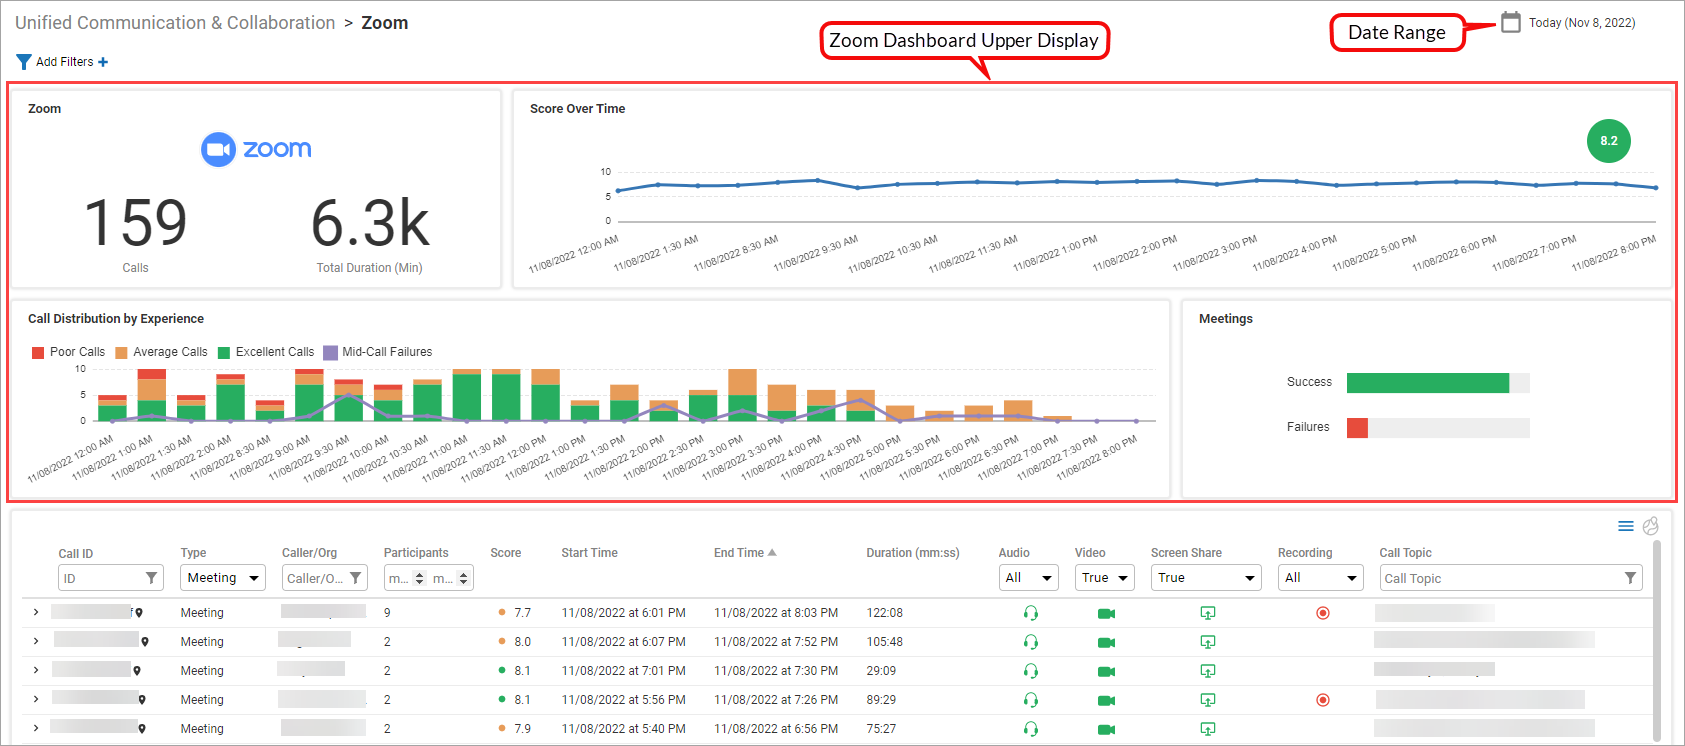The width and height of the screenshot is (1685, 746).
Task: Sort by the Participants column header
Action: click(416, 553)
